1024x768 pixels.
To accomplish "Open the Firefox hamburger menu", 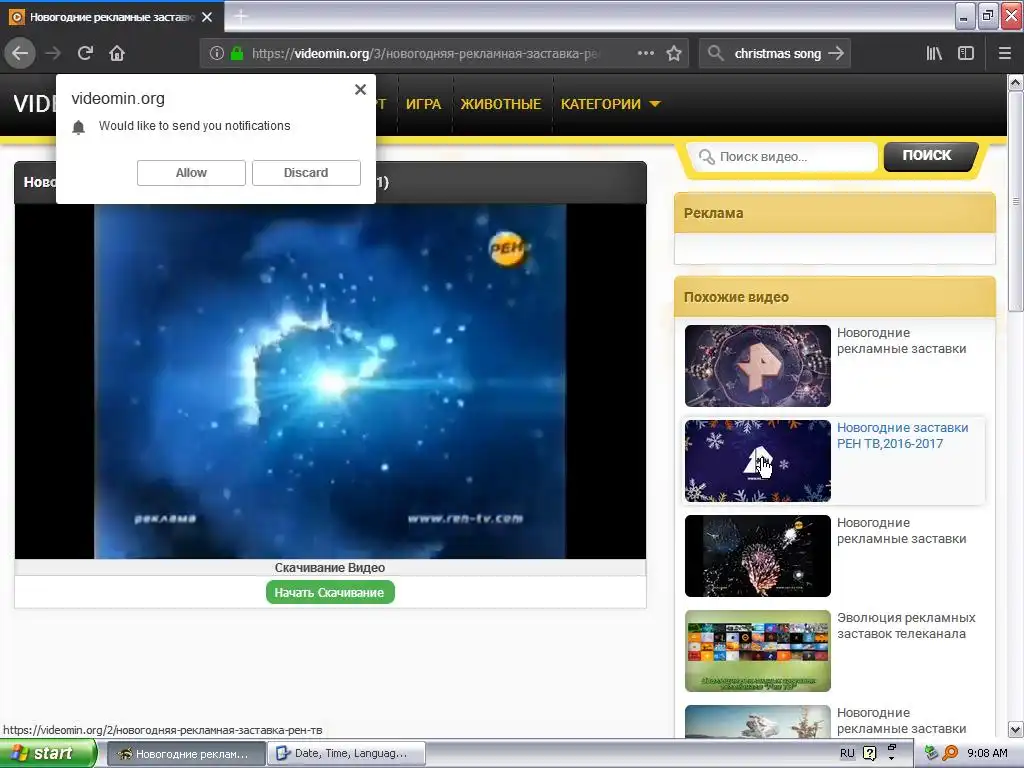I will pos(1005,53).
